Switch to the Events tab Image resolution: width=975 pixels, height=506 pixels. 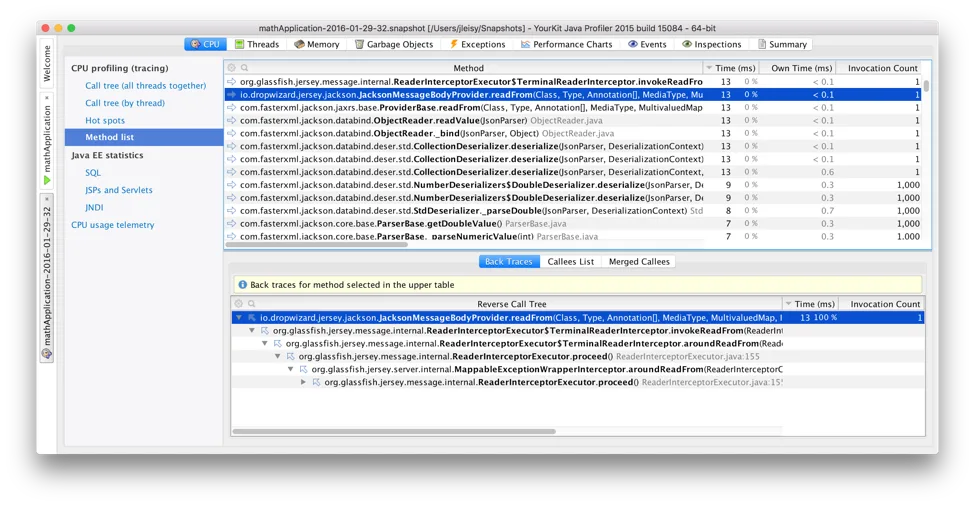(x=647, y=44)
